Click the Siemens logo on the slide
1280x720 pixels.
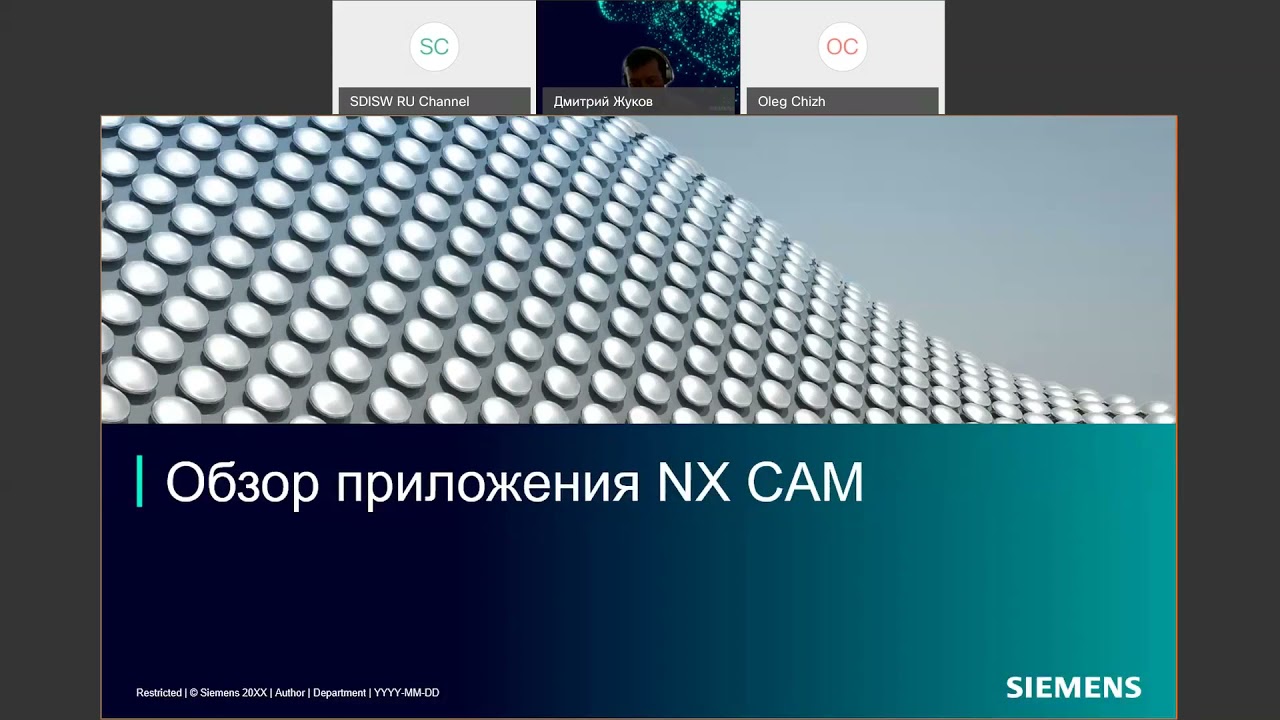point(1073,688)
